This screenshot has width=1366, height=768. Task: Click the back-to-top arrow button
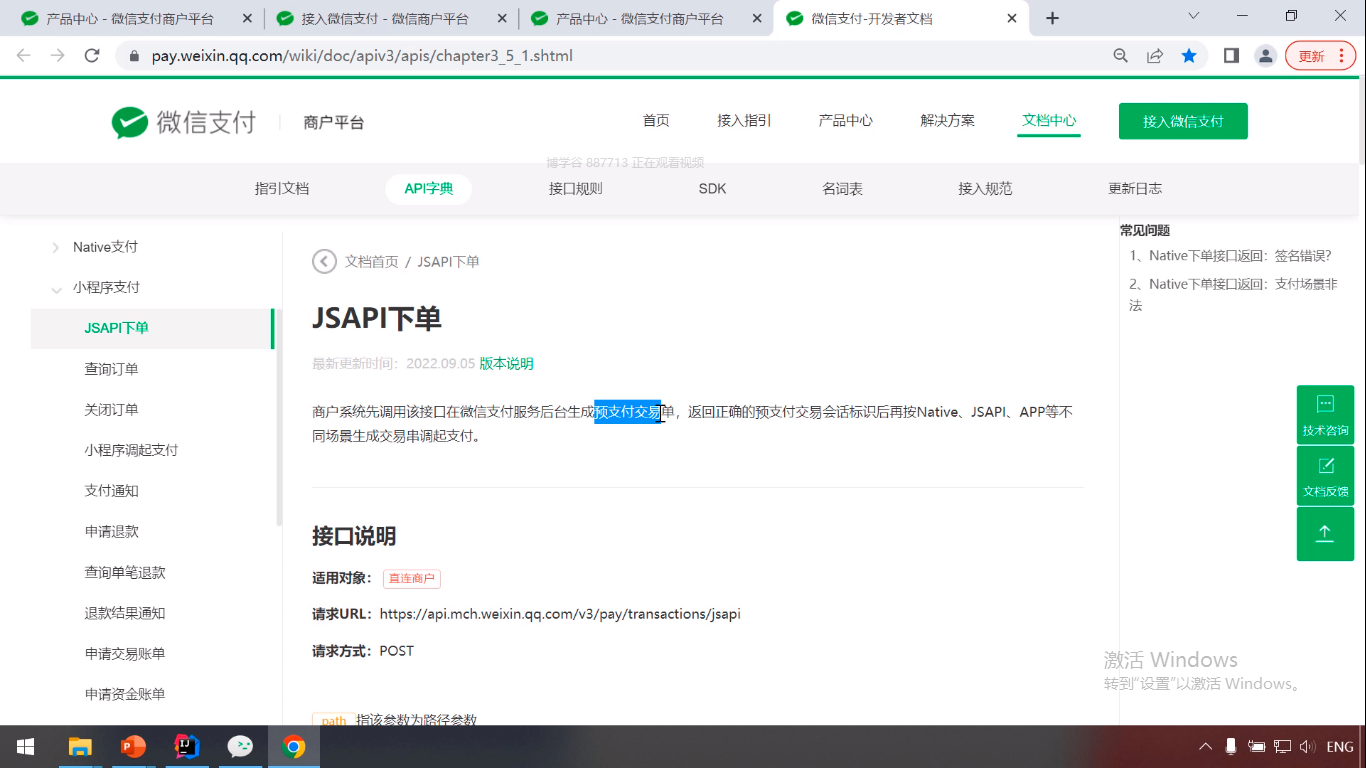point(1325,534)
